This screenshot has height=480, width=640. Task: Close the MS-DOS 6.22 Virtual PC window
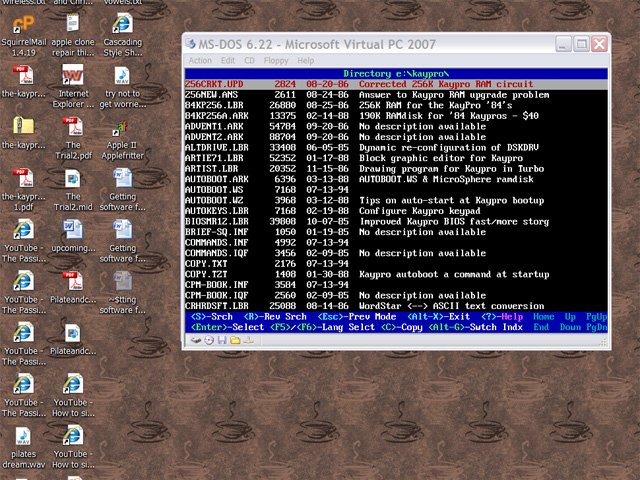click(x=599, y=44)
